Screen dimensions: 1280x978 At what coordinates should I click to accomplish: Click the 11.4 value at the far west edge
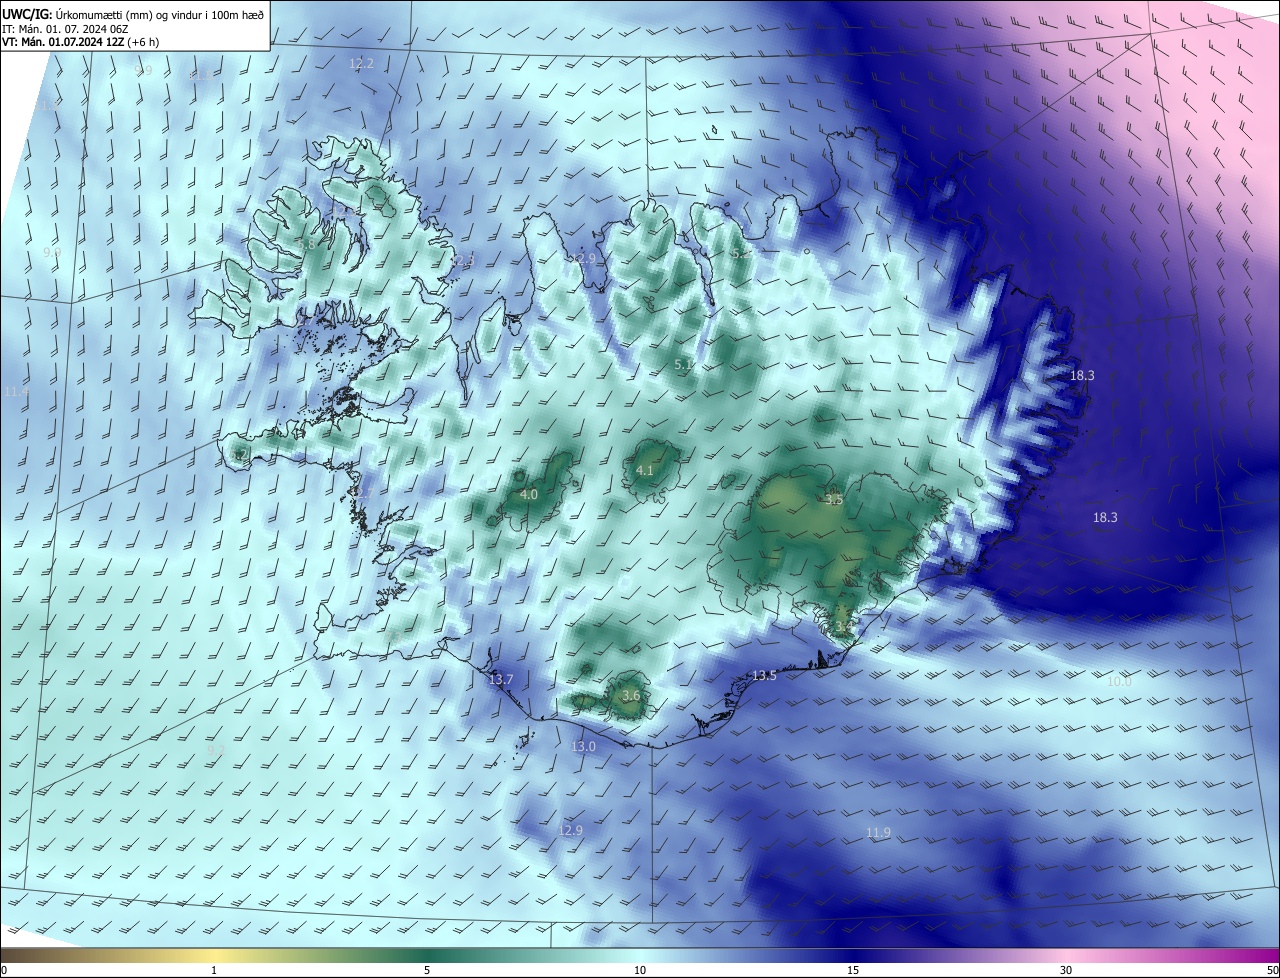tap(16, 391)
